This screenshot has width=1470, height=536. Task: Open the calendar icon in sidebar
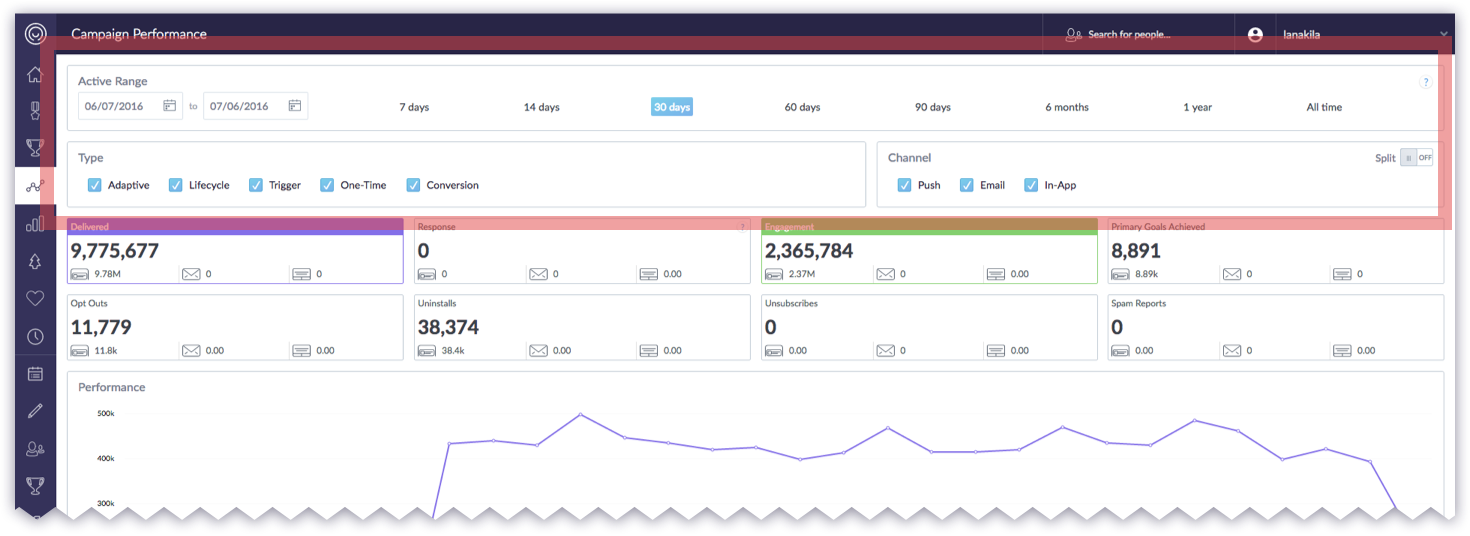pyautogui.click(x=35, y=374)
